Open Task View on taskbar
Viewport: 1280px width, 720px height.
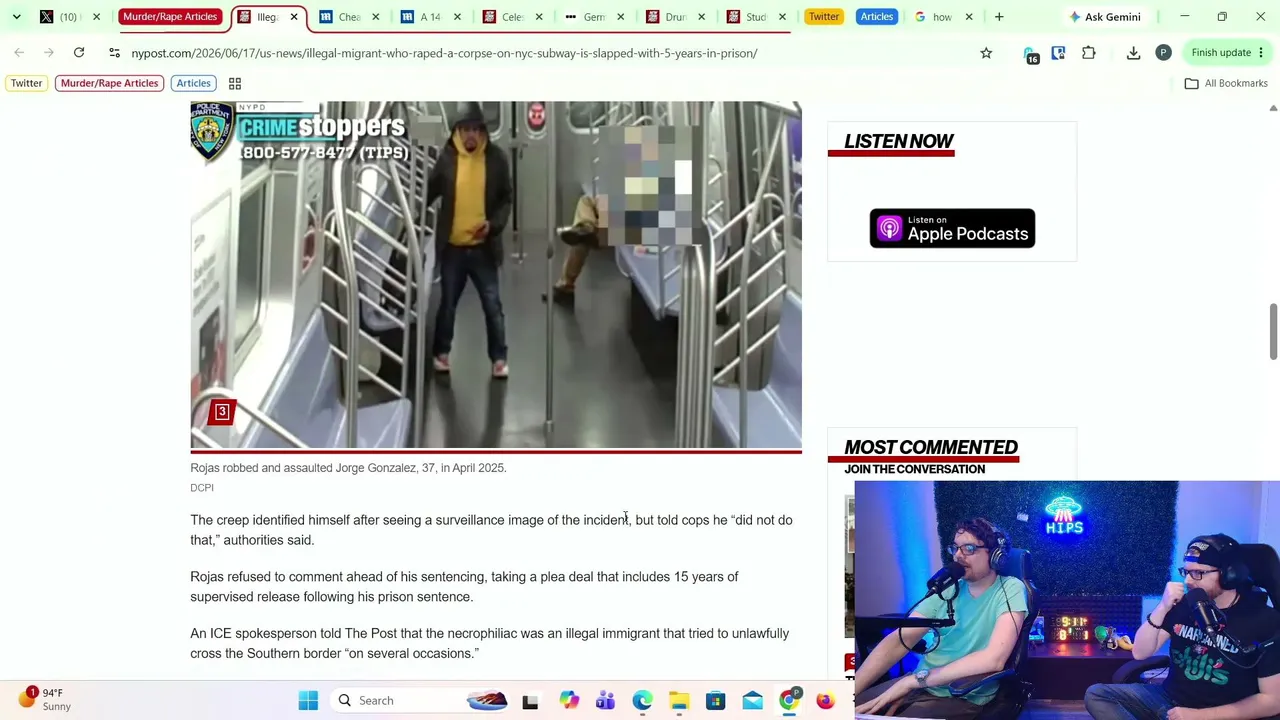pos(530,701)
